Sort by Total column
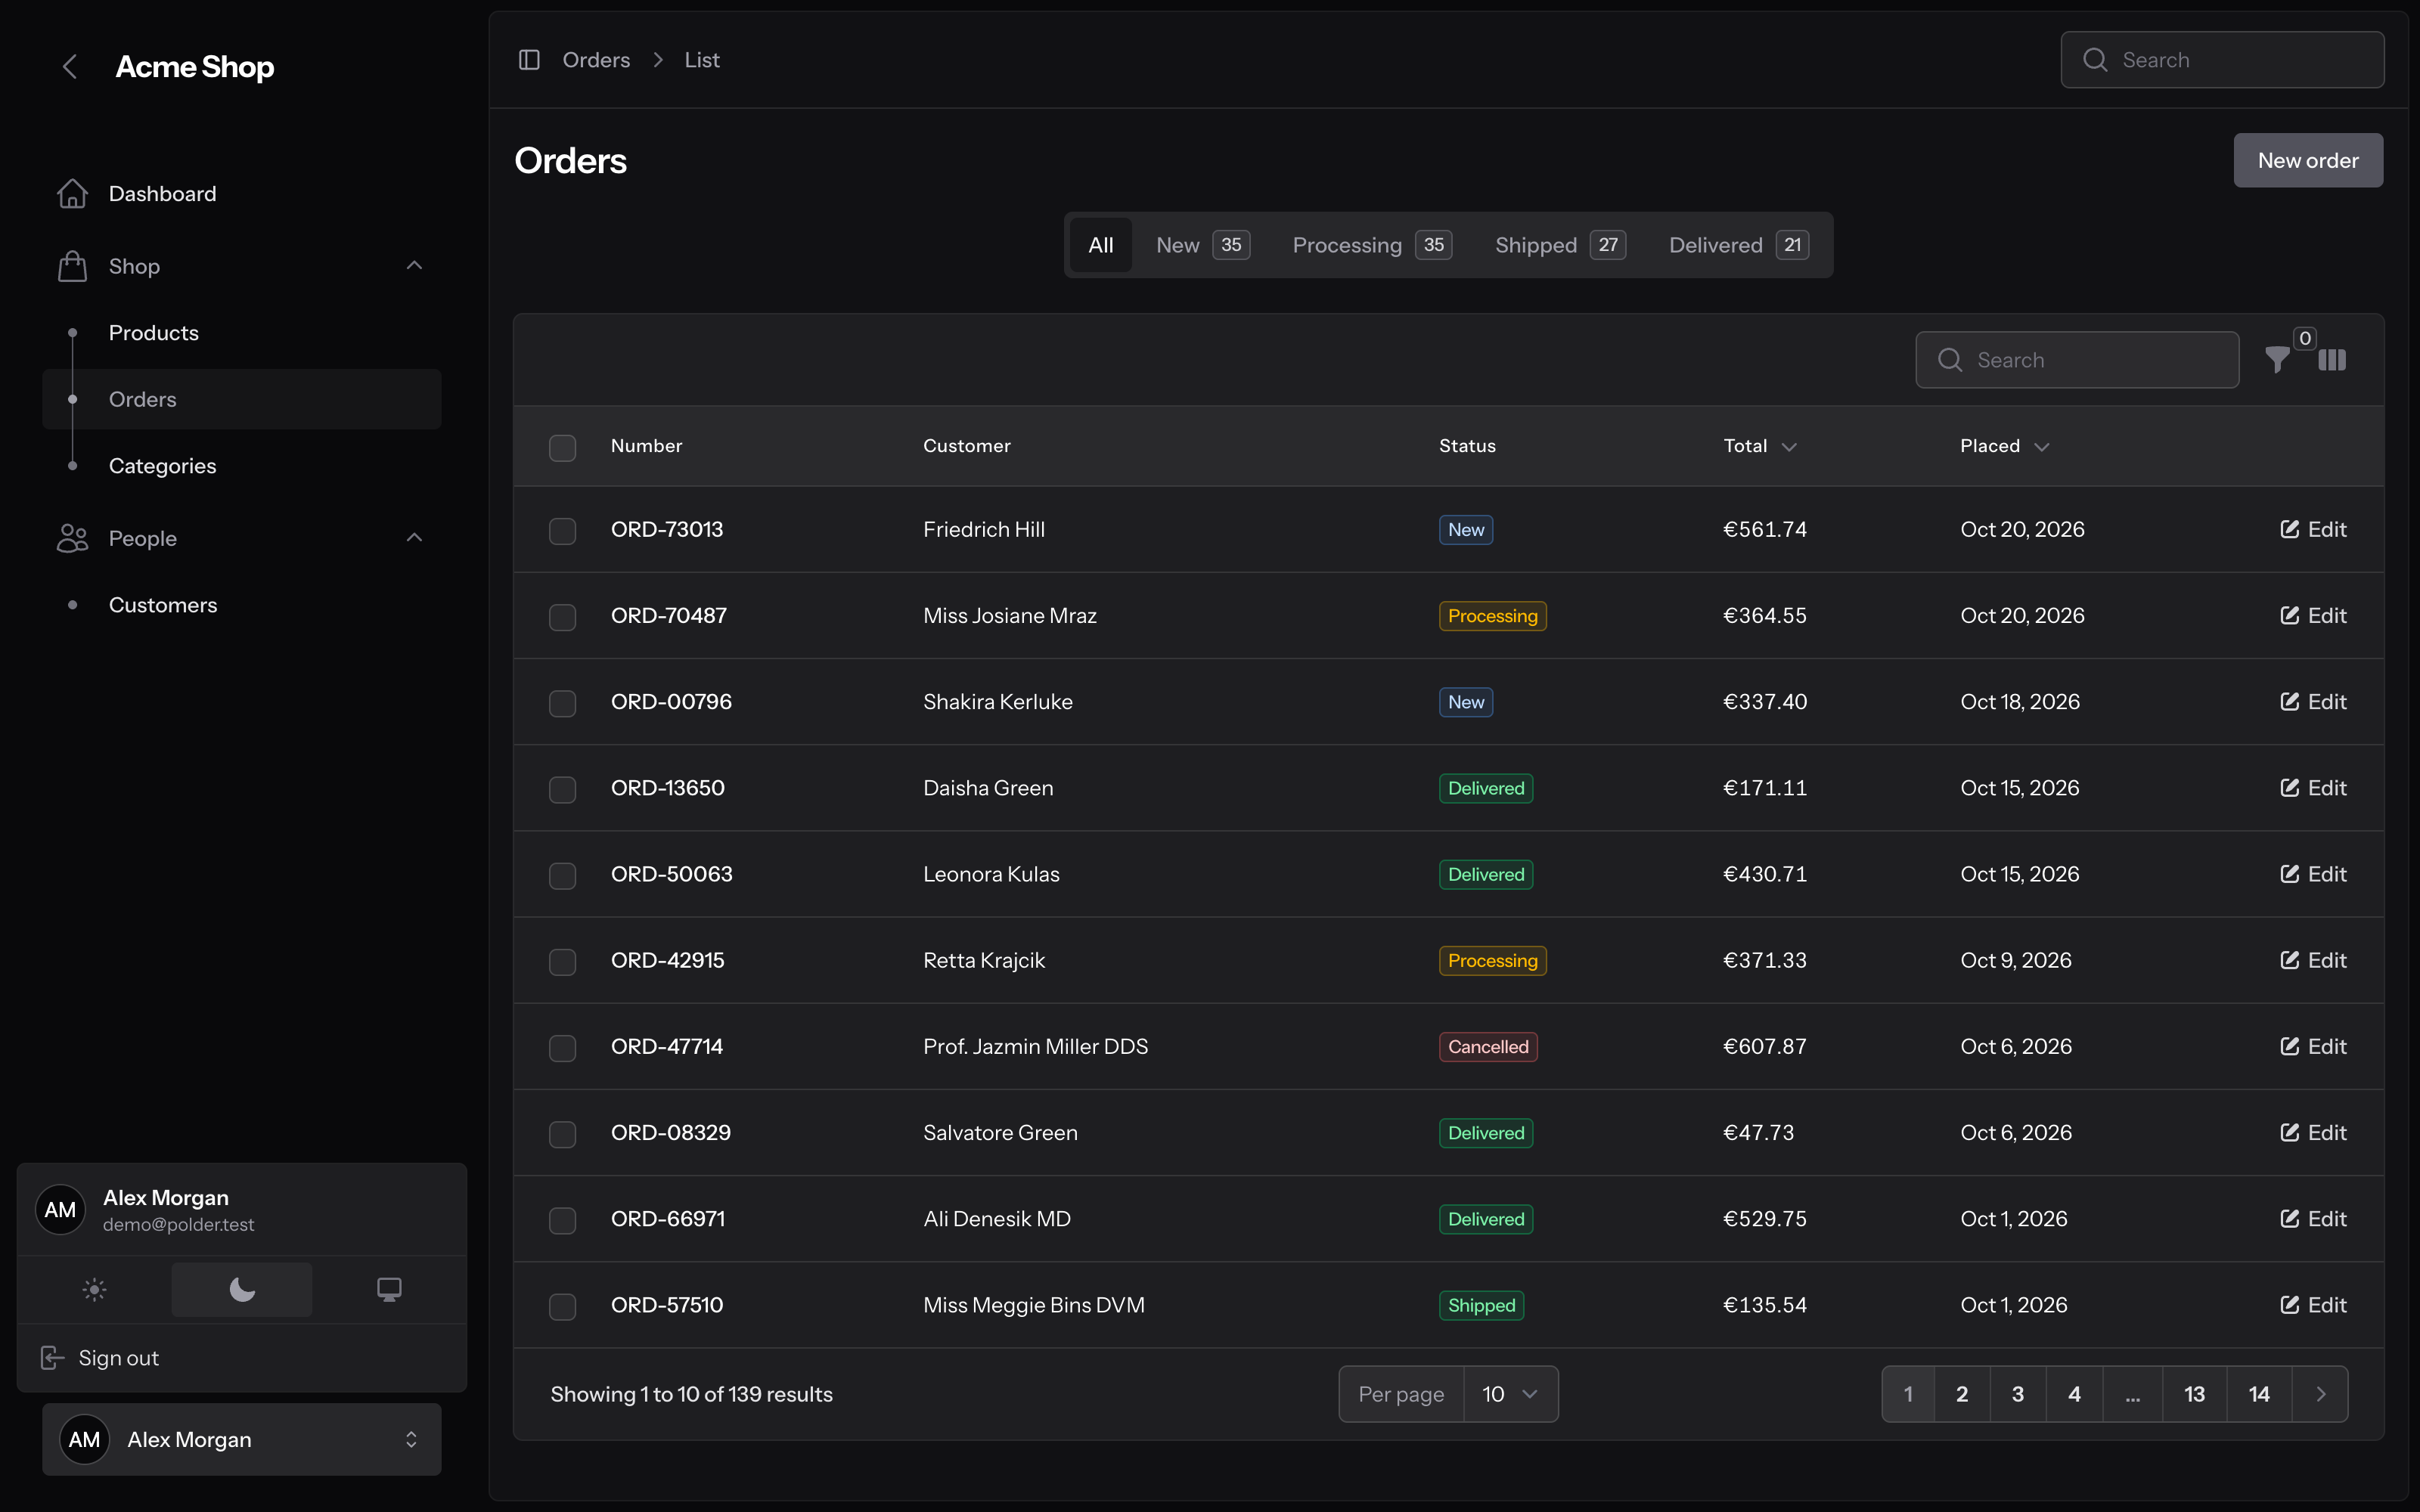This screenshot has width=2420, height=1512. [x=1760, y=446]
